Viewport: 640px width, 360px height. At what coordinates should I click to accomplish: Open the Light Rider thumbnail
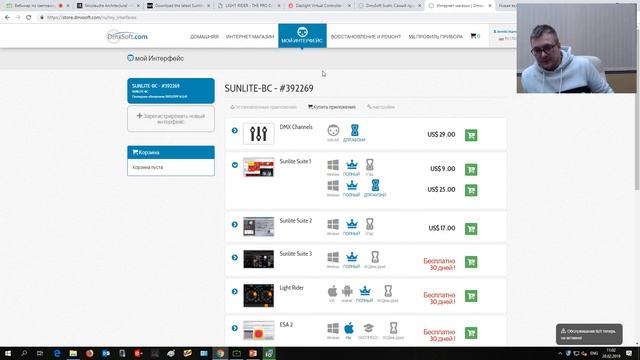tap(258, 296)
